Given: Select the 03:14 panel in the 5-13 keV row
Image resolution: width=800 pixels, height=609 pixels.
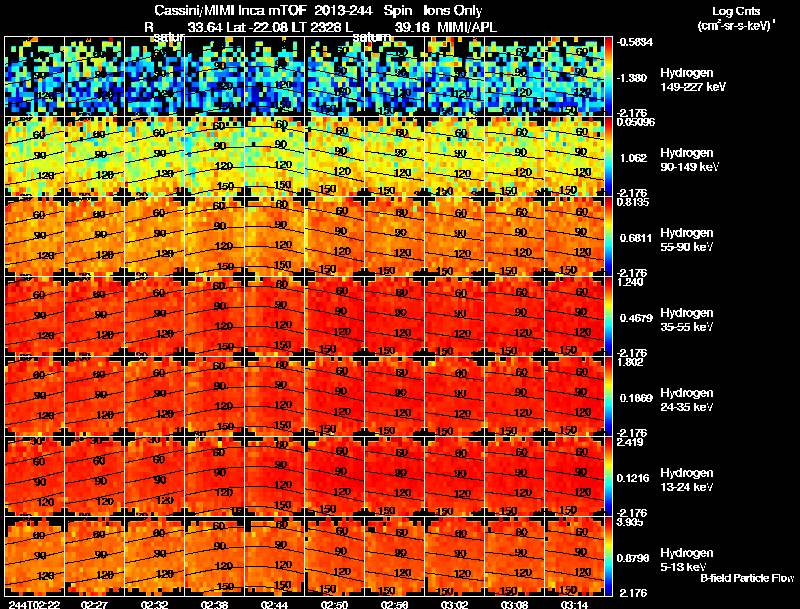Looking at the screenshot, I should click(574, 556).
